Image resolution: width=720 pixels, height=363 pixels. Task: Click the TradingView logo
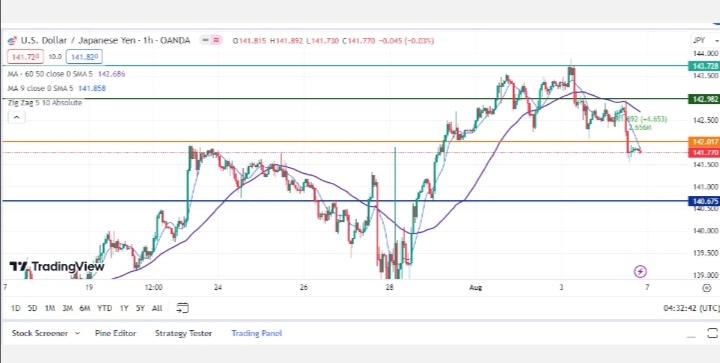(x=57, y=267)
